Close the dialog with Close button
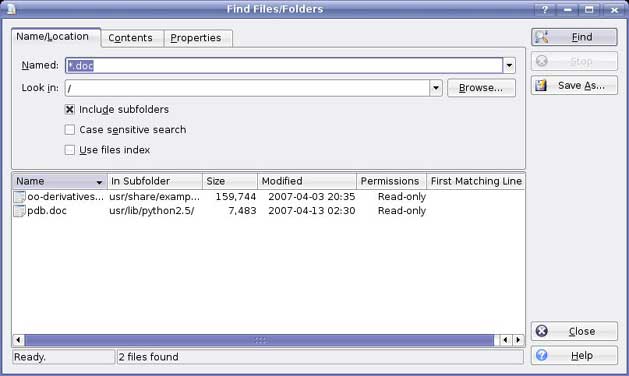629x376 pixels. click(x=574, y=331)
